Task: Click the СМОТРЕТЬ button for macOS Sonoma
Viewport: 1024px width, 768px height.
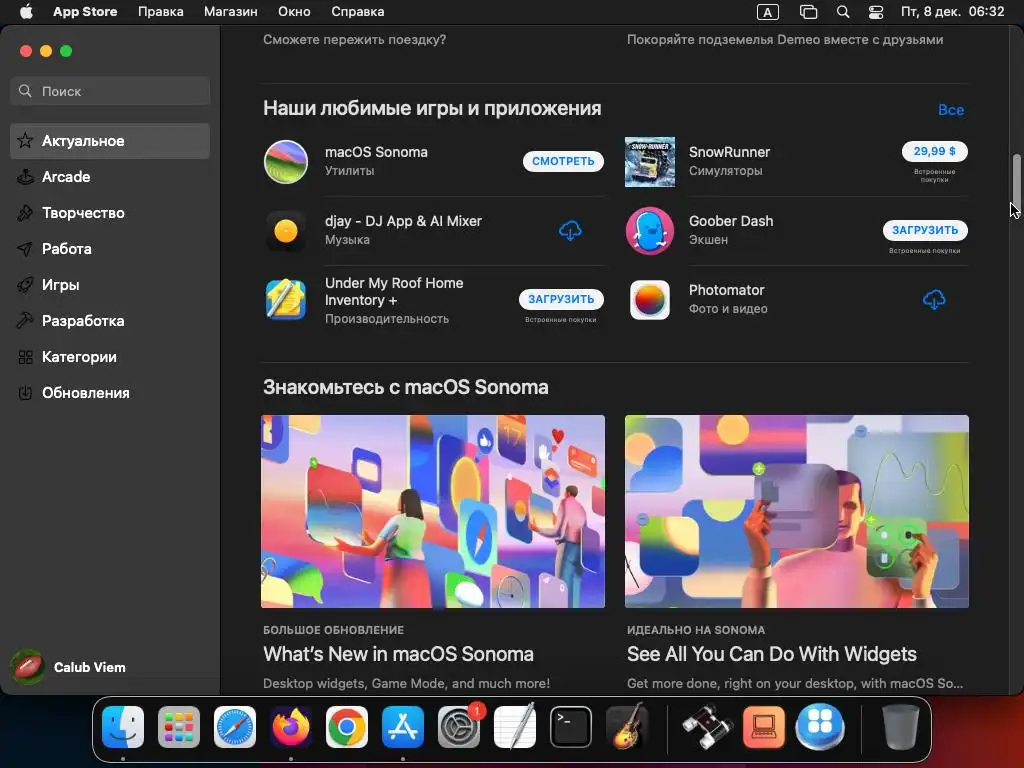Action: [x=563, y=161]
